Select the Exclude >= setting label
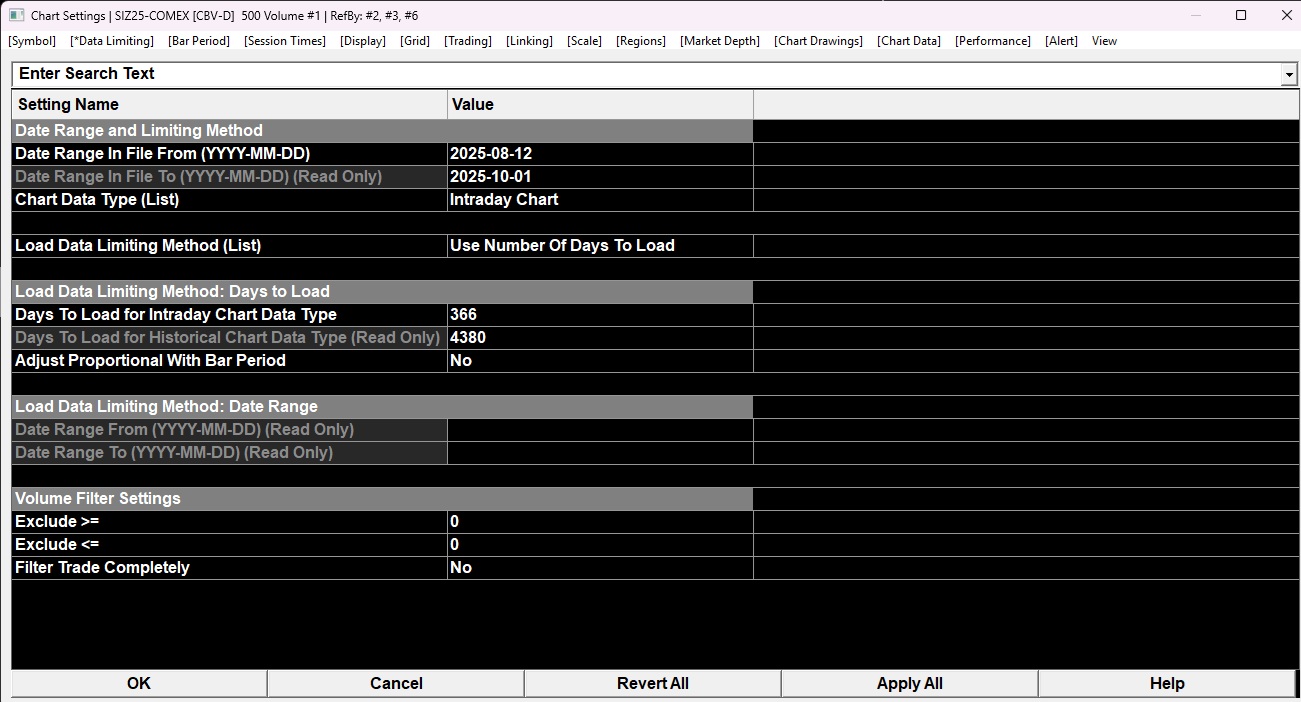This screenshot has height=702, width=1301. [229, 522]
